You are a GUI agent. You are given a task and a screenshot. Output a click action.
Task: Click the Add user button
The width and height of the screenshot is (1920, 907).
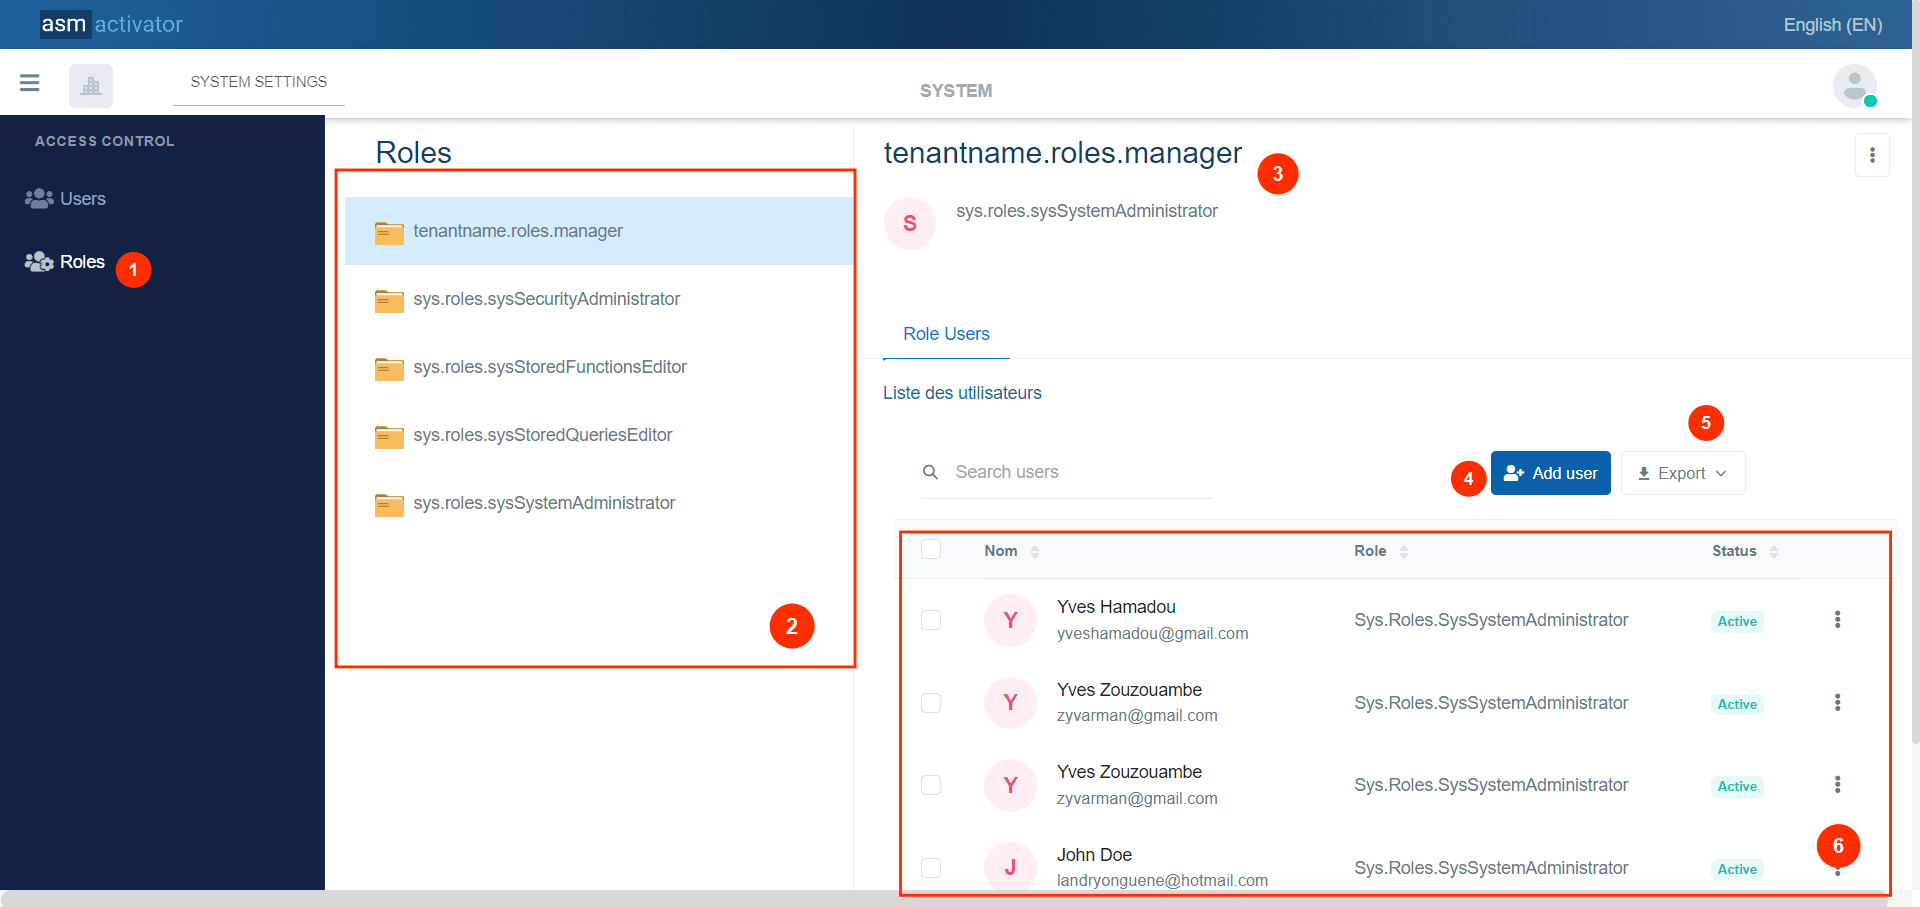point(1550,473)
